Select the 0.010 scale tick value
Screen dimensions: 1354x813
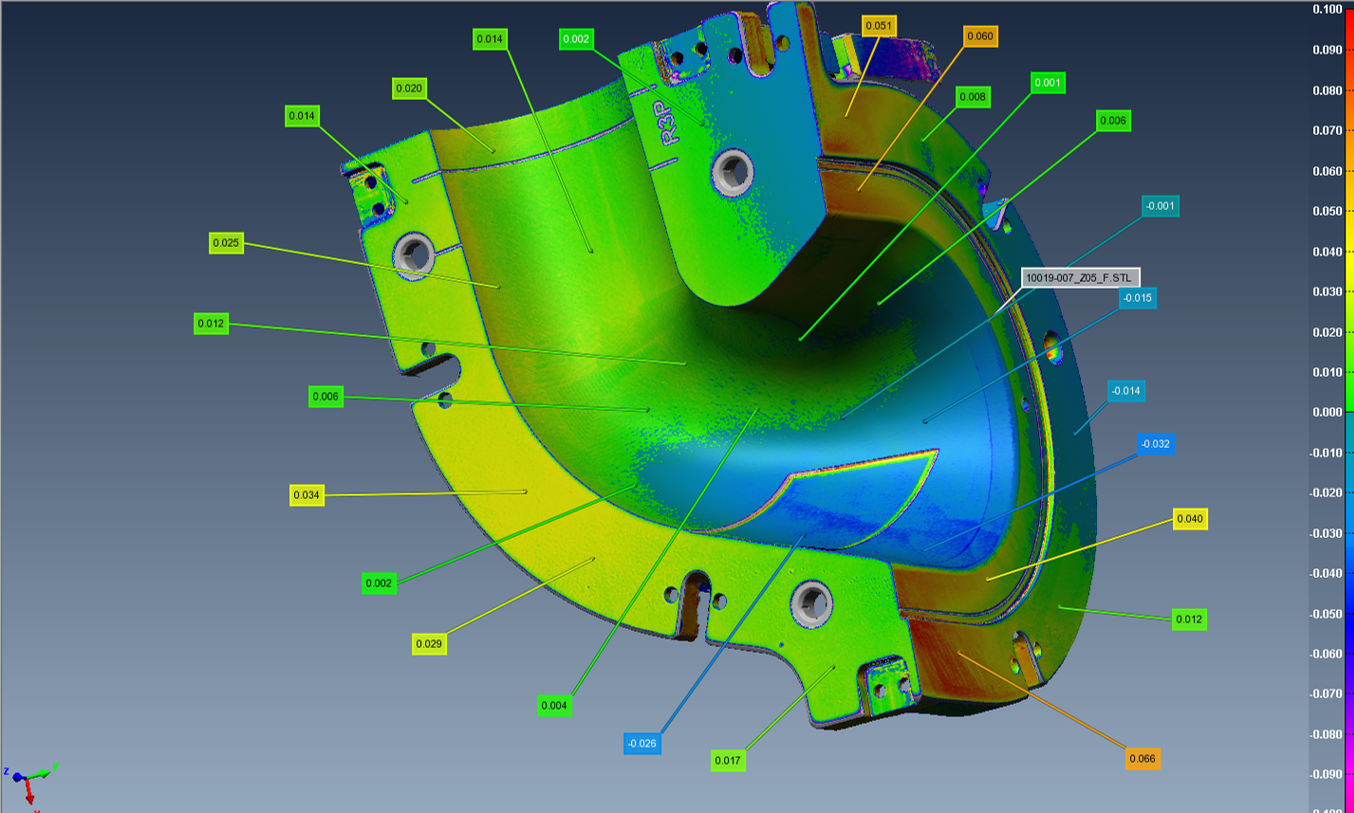click(x=1327, y=372)
